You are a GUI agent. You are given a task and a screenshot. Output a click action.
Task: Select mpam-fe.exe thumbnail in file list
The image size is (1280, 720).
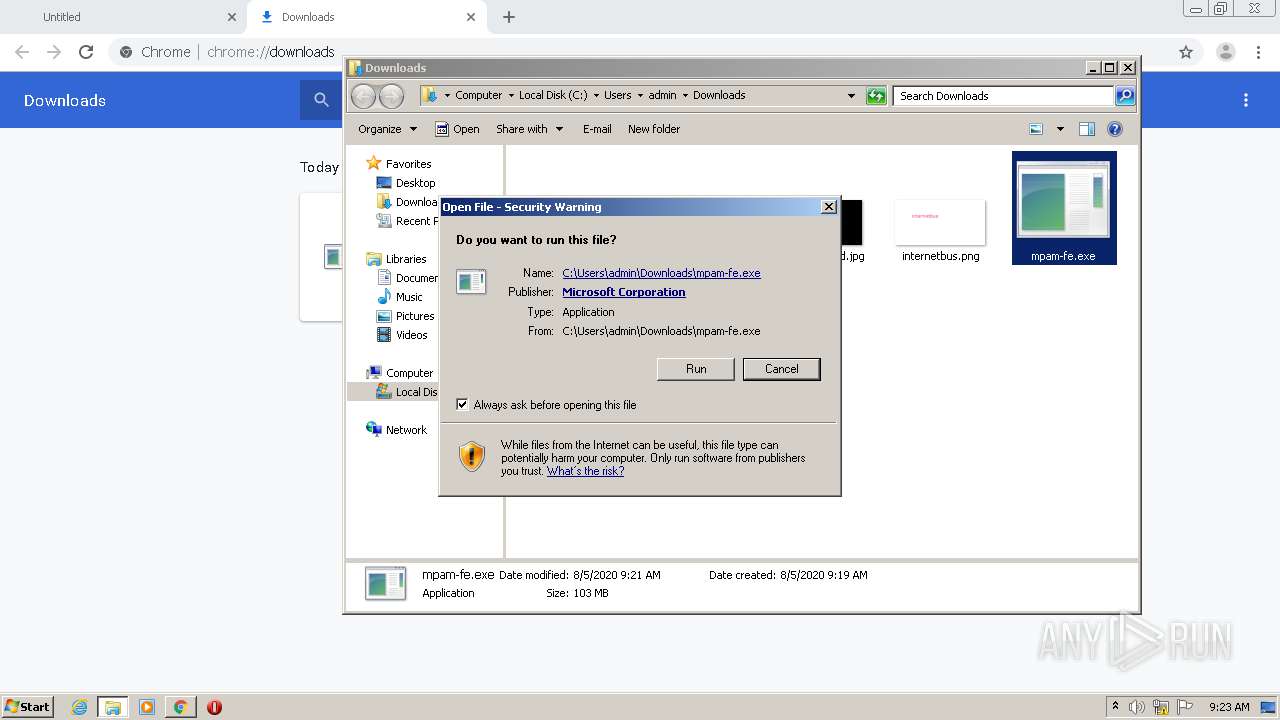[x=1064, y=208]
